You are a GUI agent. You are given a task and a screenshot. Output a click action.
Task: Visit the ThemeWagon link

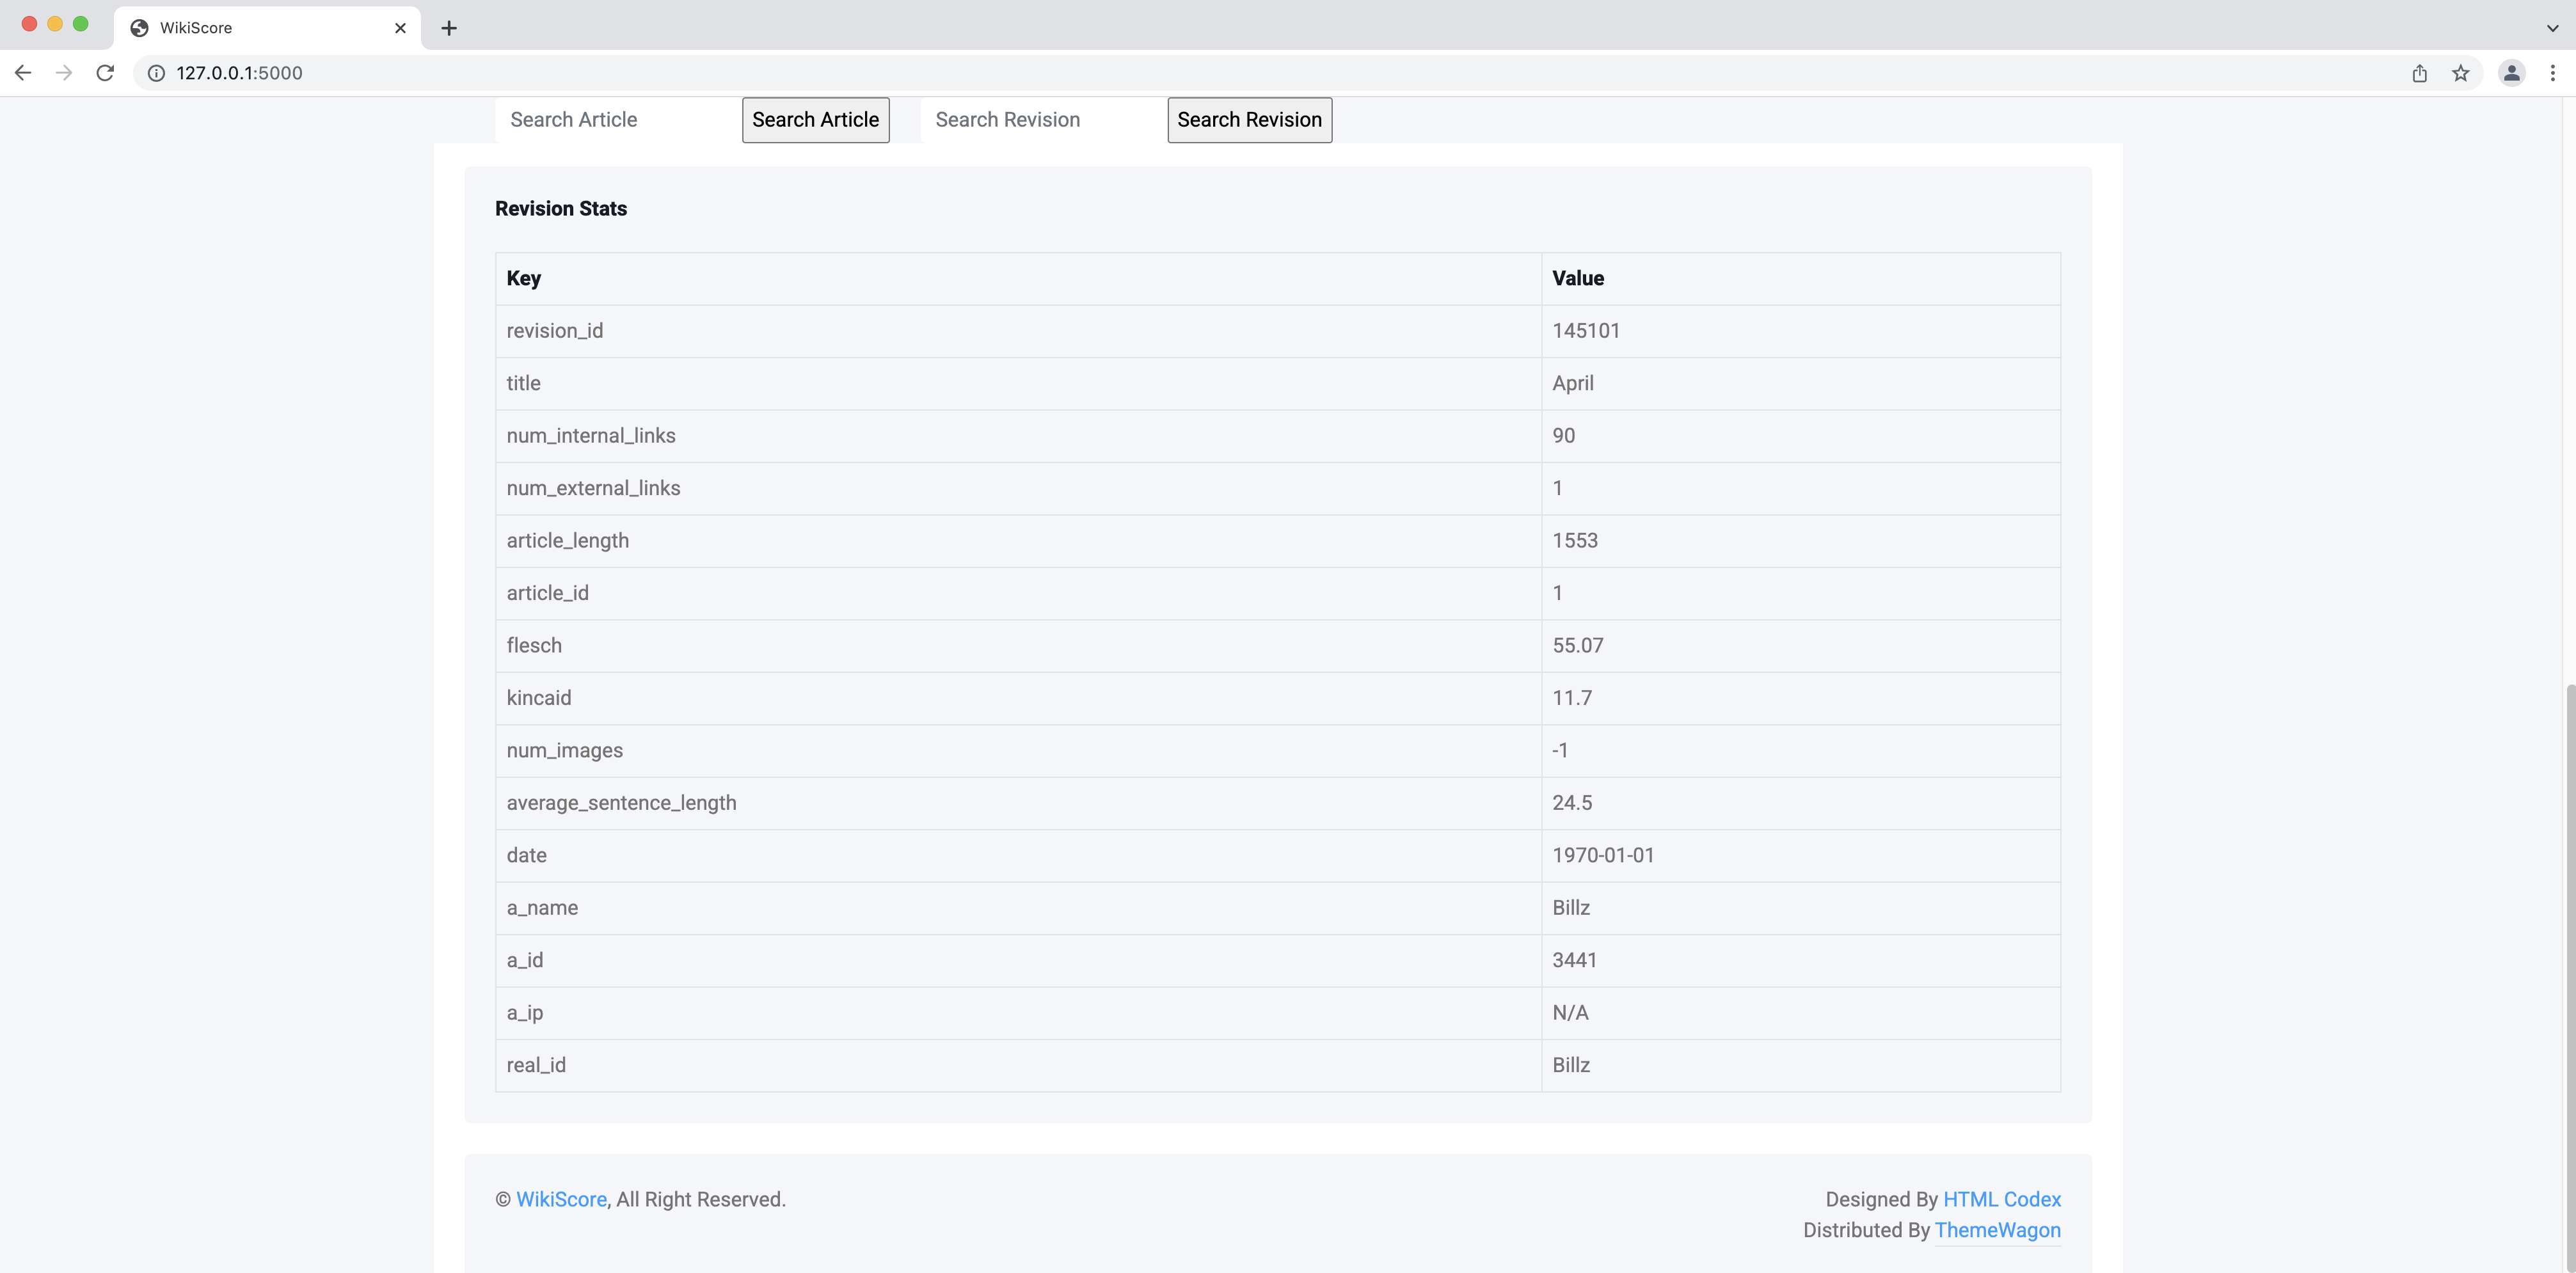[x=1997, y=1230]
